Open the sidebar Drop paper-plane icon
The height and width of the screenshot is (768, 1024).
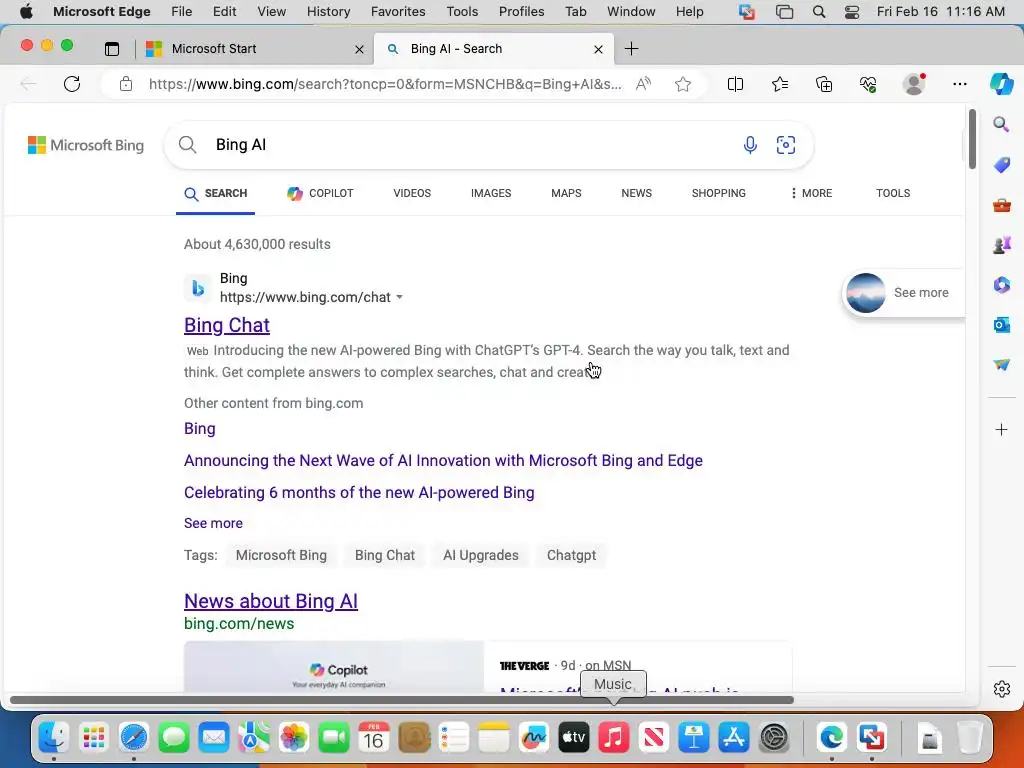[1002, 364]
